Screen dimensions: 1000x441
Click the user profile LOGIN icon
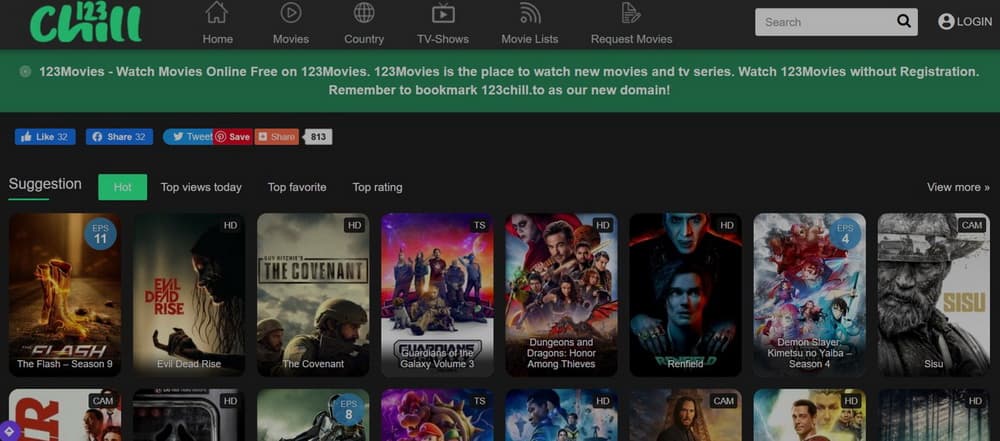pos(946,22)
